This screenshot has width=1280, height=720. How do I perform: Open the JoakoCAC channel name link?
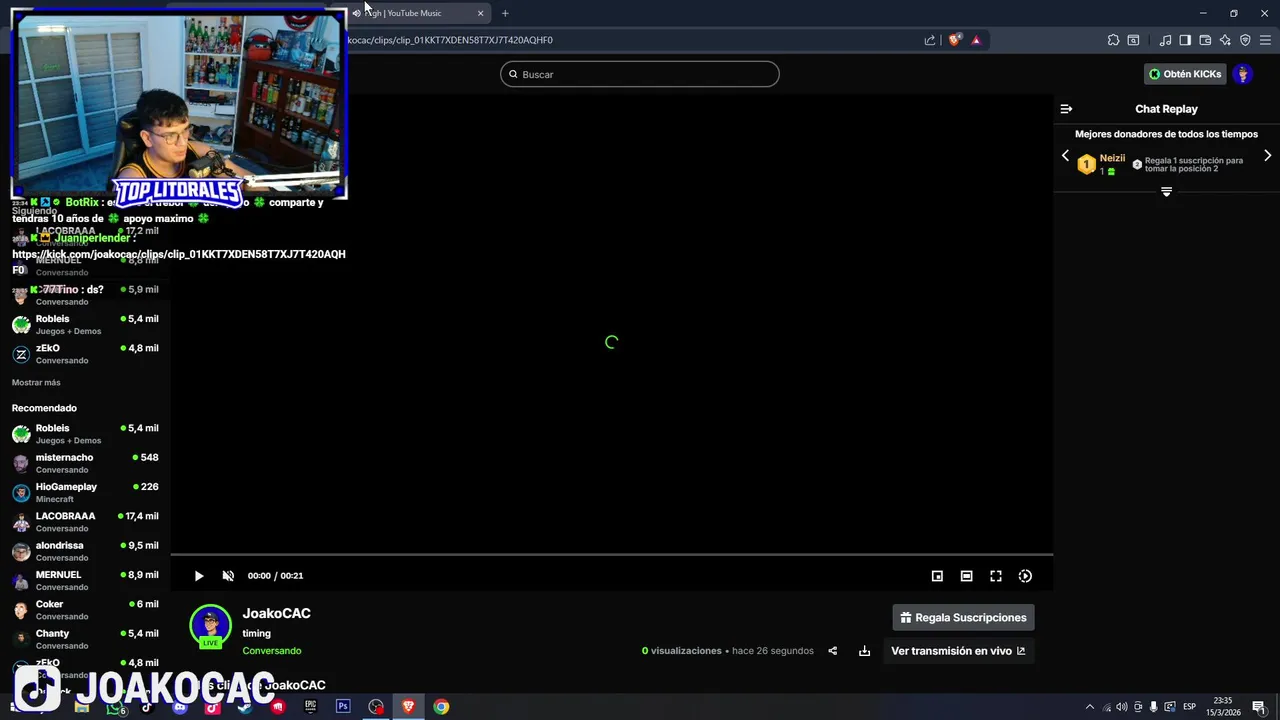pyautogui.click(x=276, y=613)
